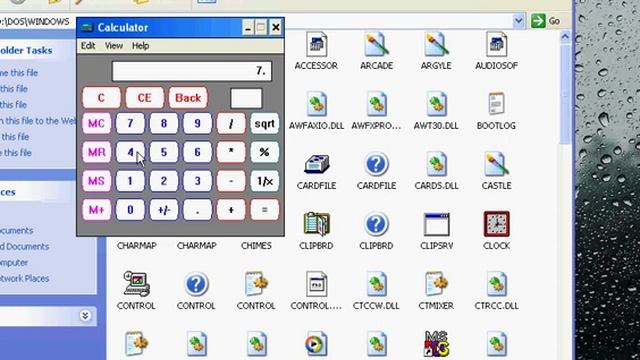Select the CTRCC.DLL file icon
640x360 pixels.
click(496, 284)
